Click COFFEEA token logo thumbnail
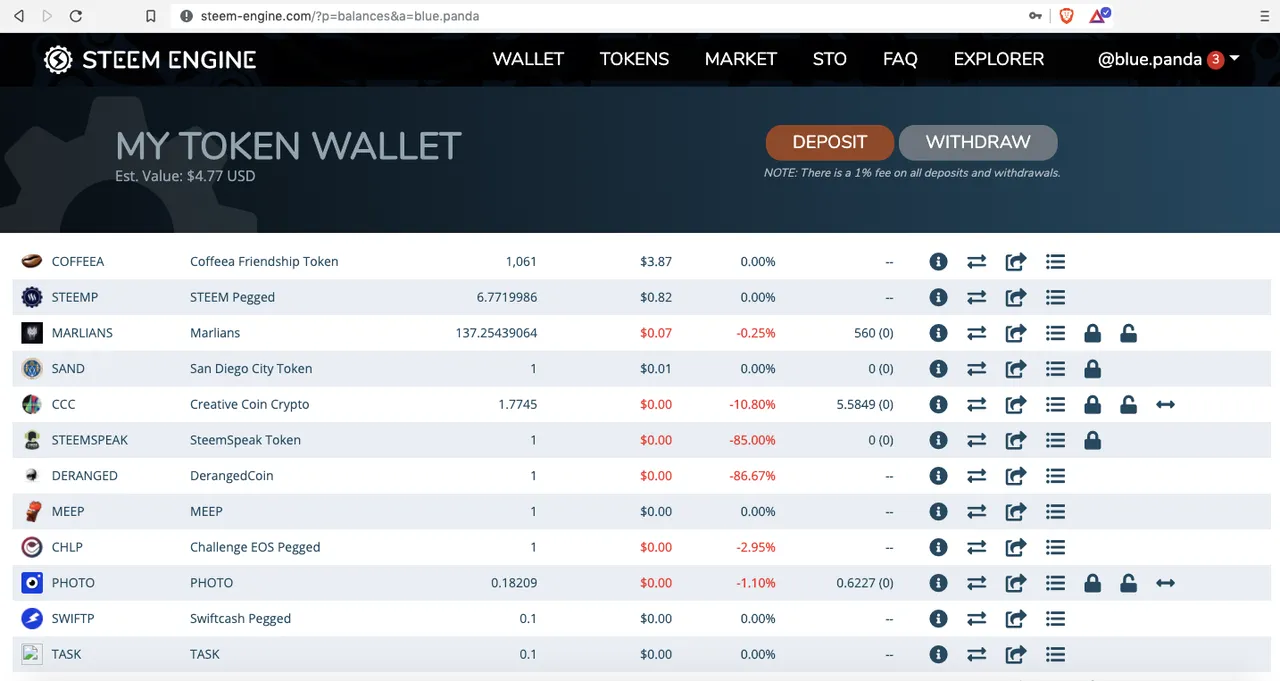Image resolution: width=1280 pixels, height=681 pixels. pos(32,262)
